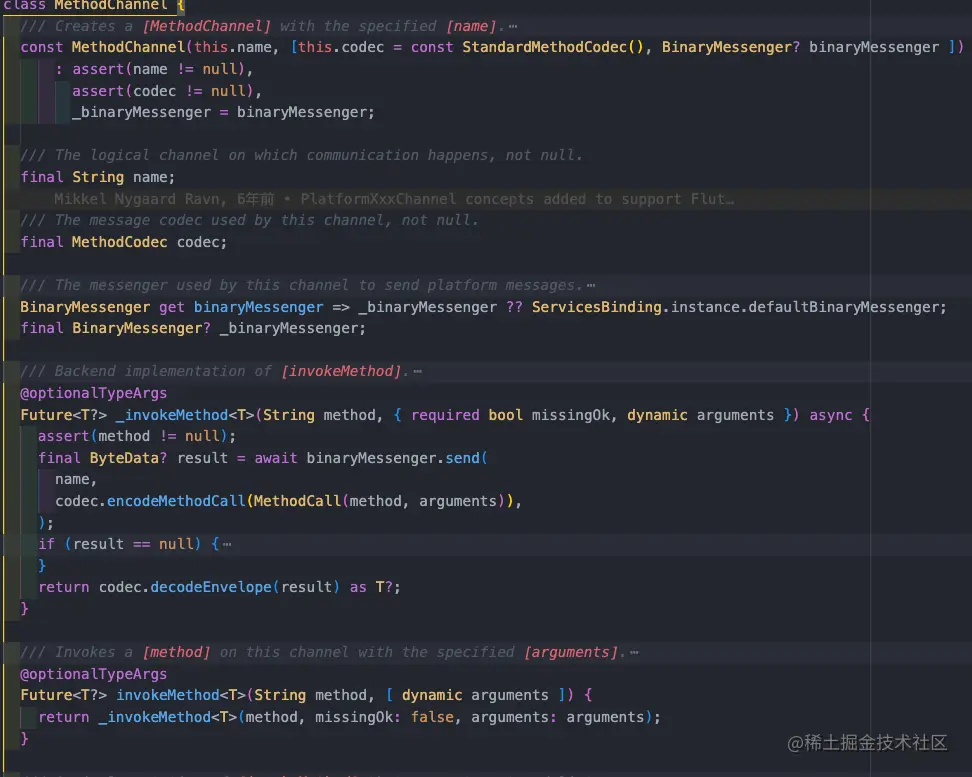Click "send(" method call

(466, 458)
